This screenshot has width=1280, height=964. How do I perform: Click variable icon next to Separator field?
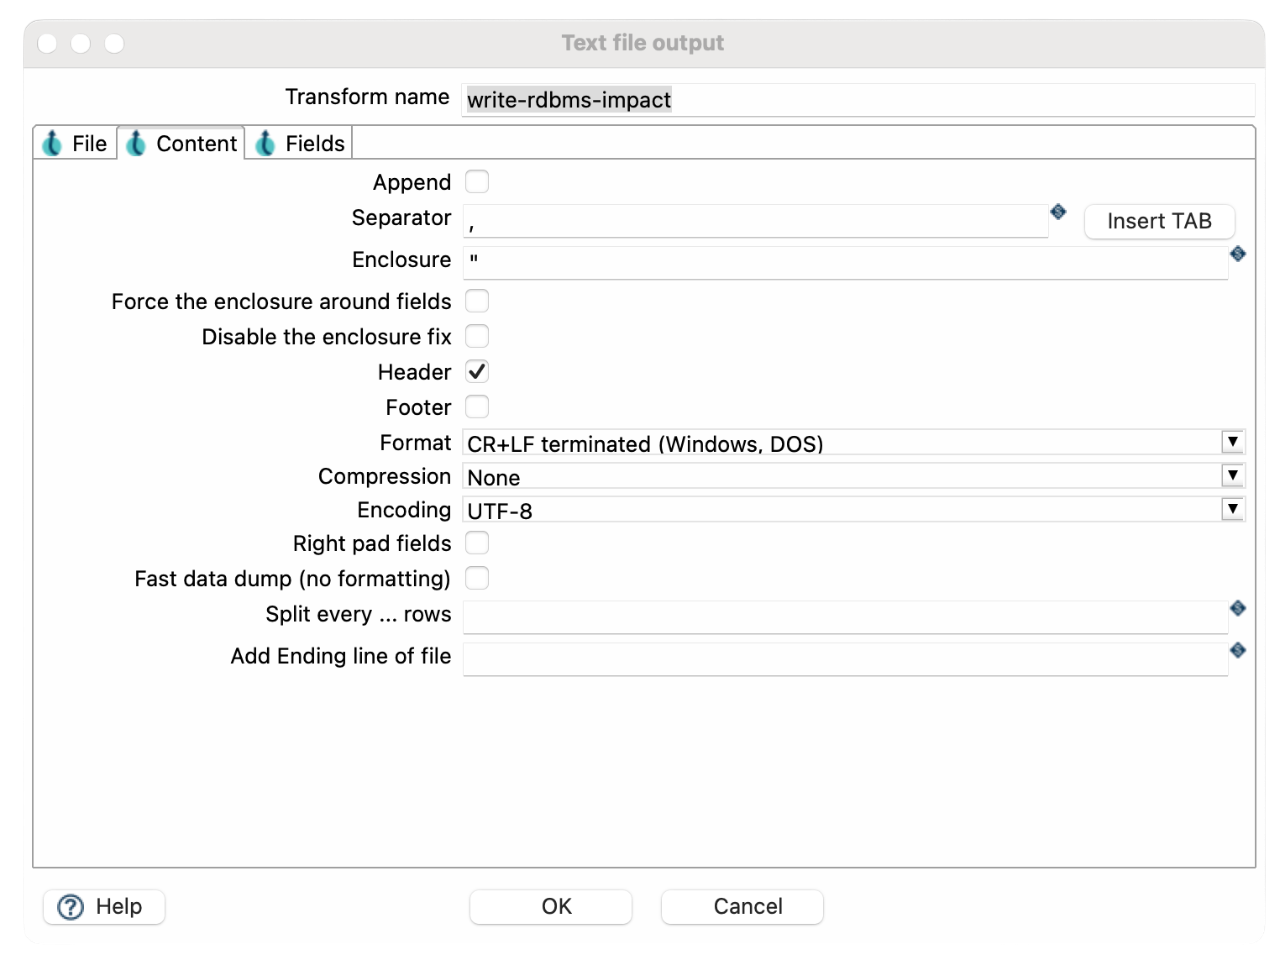(x=1058, y=211)
